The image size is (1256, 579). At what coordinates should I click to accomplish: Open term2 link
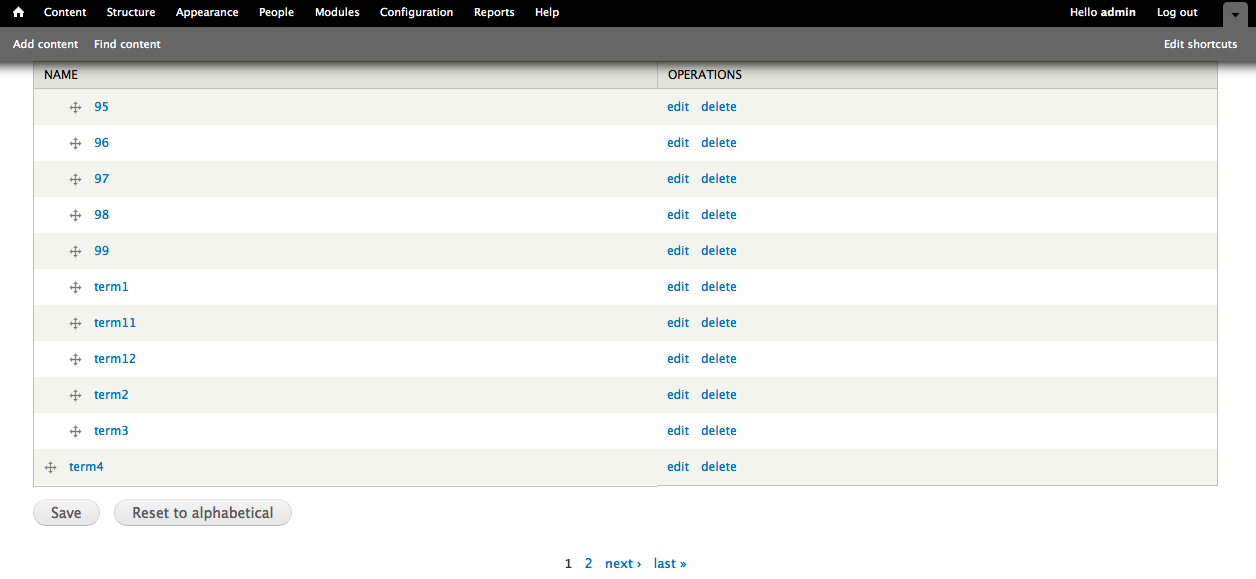(111, 395)
